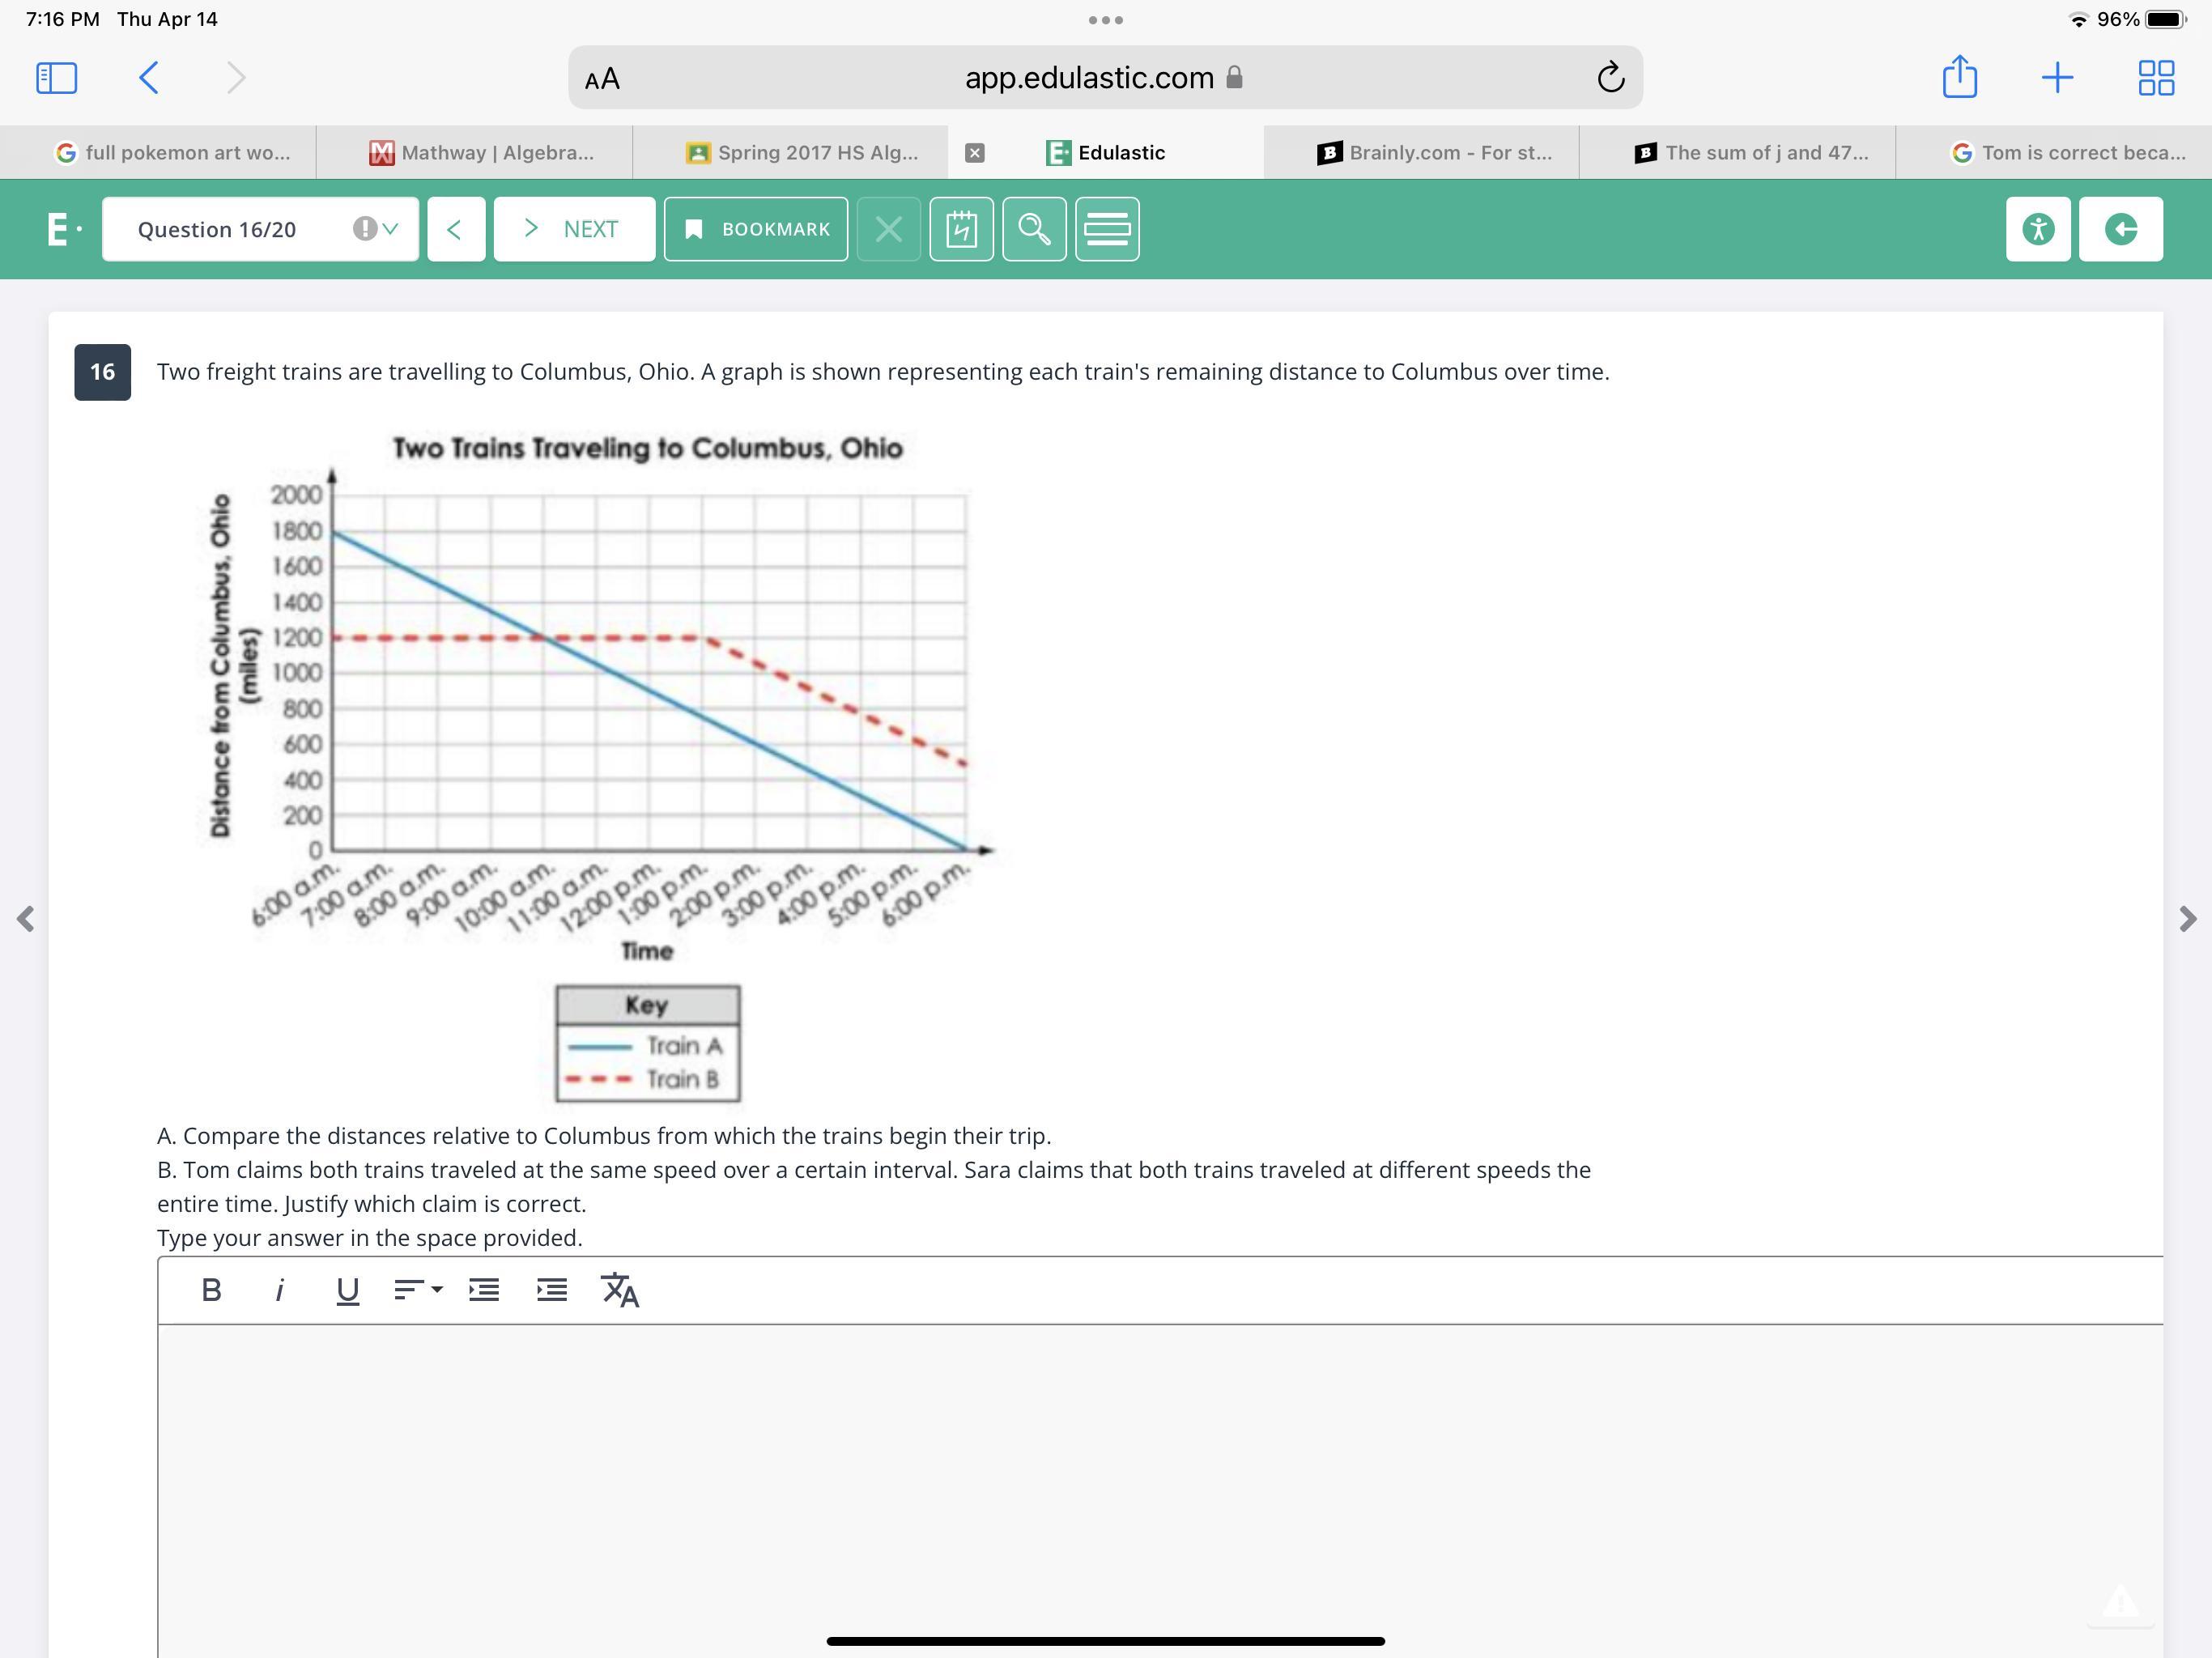Click the BOOKMARK button
The image size is (2212, 1658).
(756, 229)
